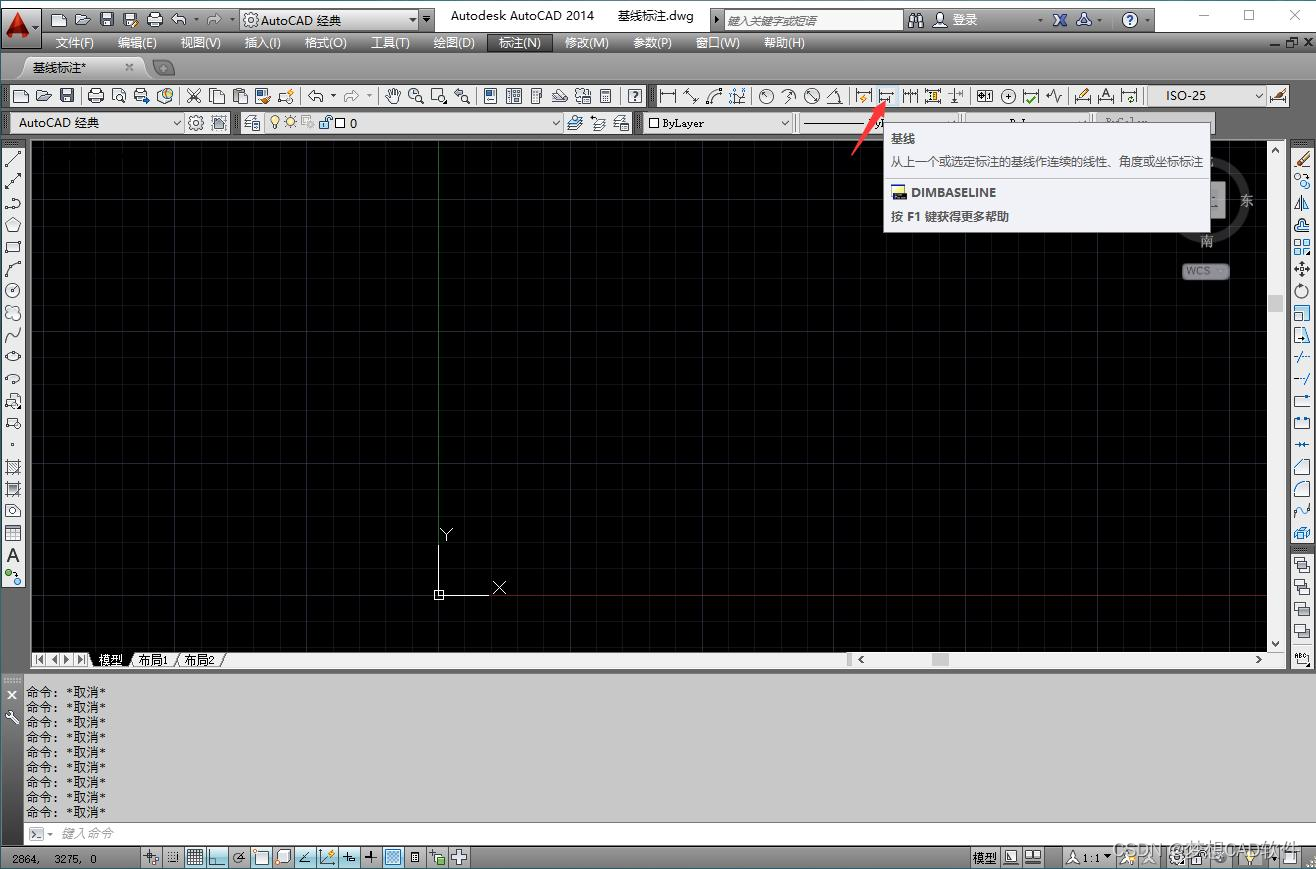Click the Plot printer icon
The width and height of the screenshot is (1316, 869).
pyautogui.click(x=96, y=96)
